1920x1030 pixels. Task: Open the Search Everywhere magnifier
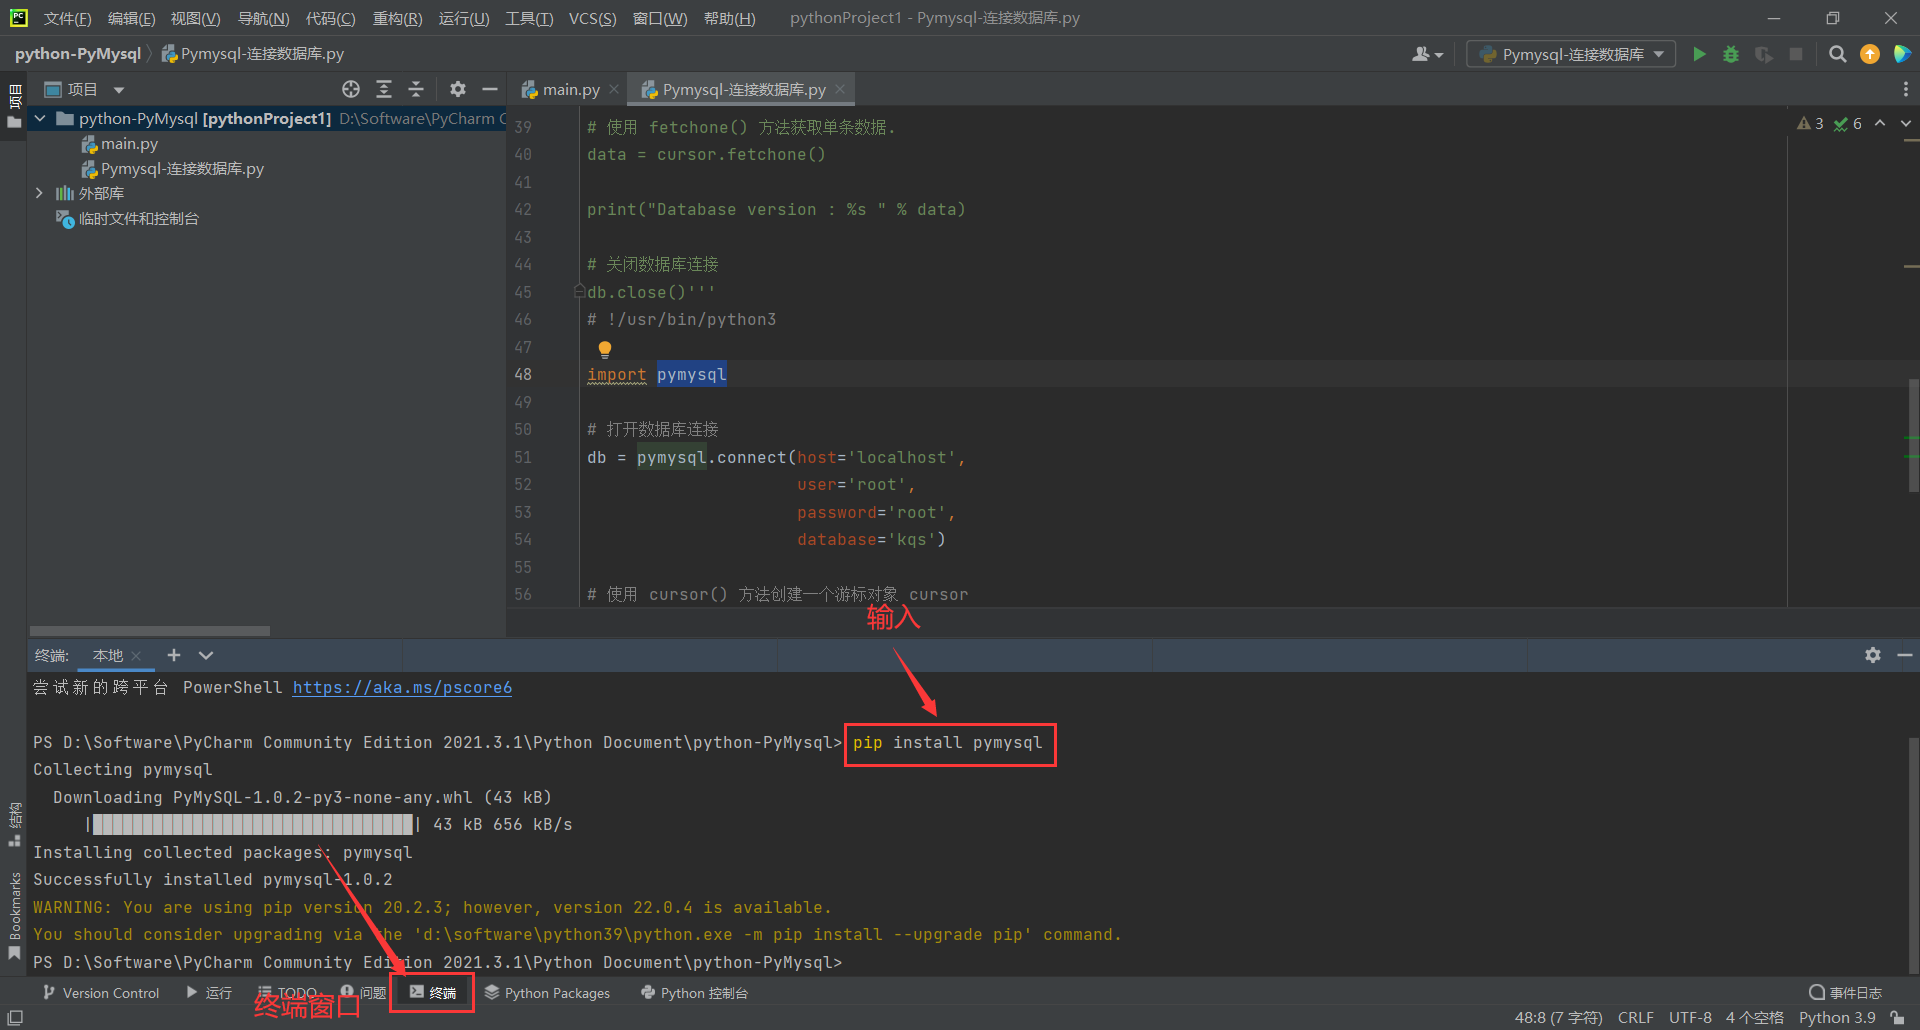(1837, 54)
